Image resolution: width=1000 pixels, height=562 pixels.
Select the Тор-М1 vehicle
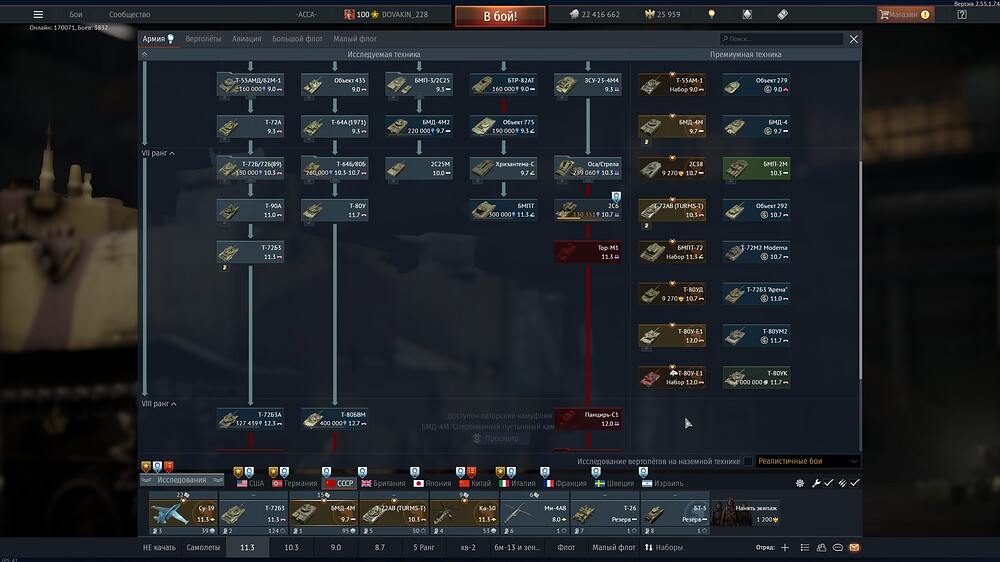[587, 252]
